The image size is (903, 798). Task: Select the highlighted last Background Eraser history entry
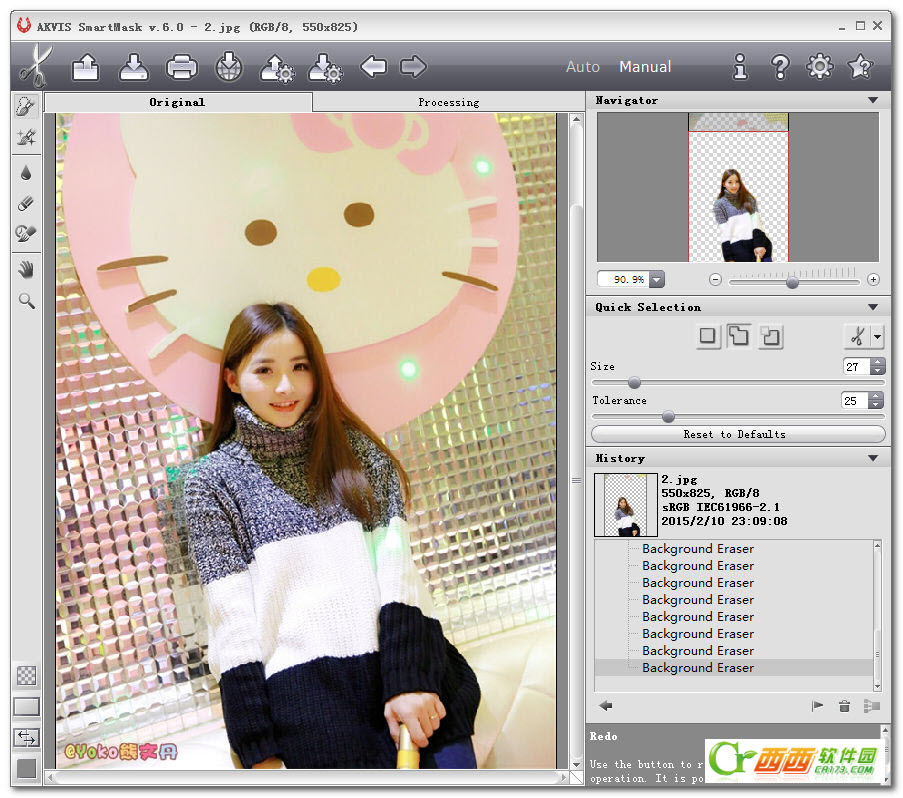point(734,667)
